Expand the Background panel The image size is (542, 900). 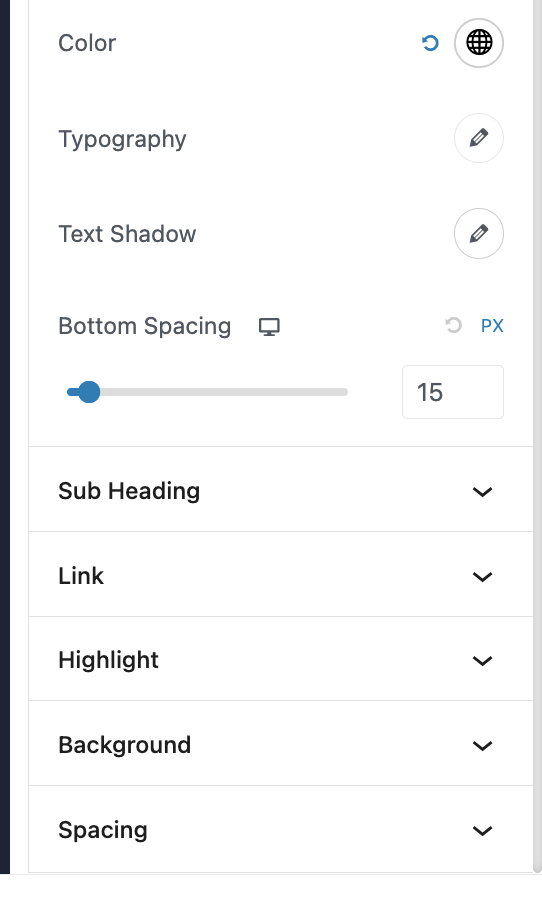pos(281,743)
